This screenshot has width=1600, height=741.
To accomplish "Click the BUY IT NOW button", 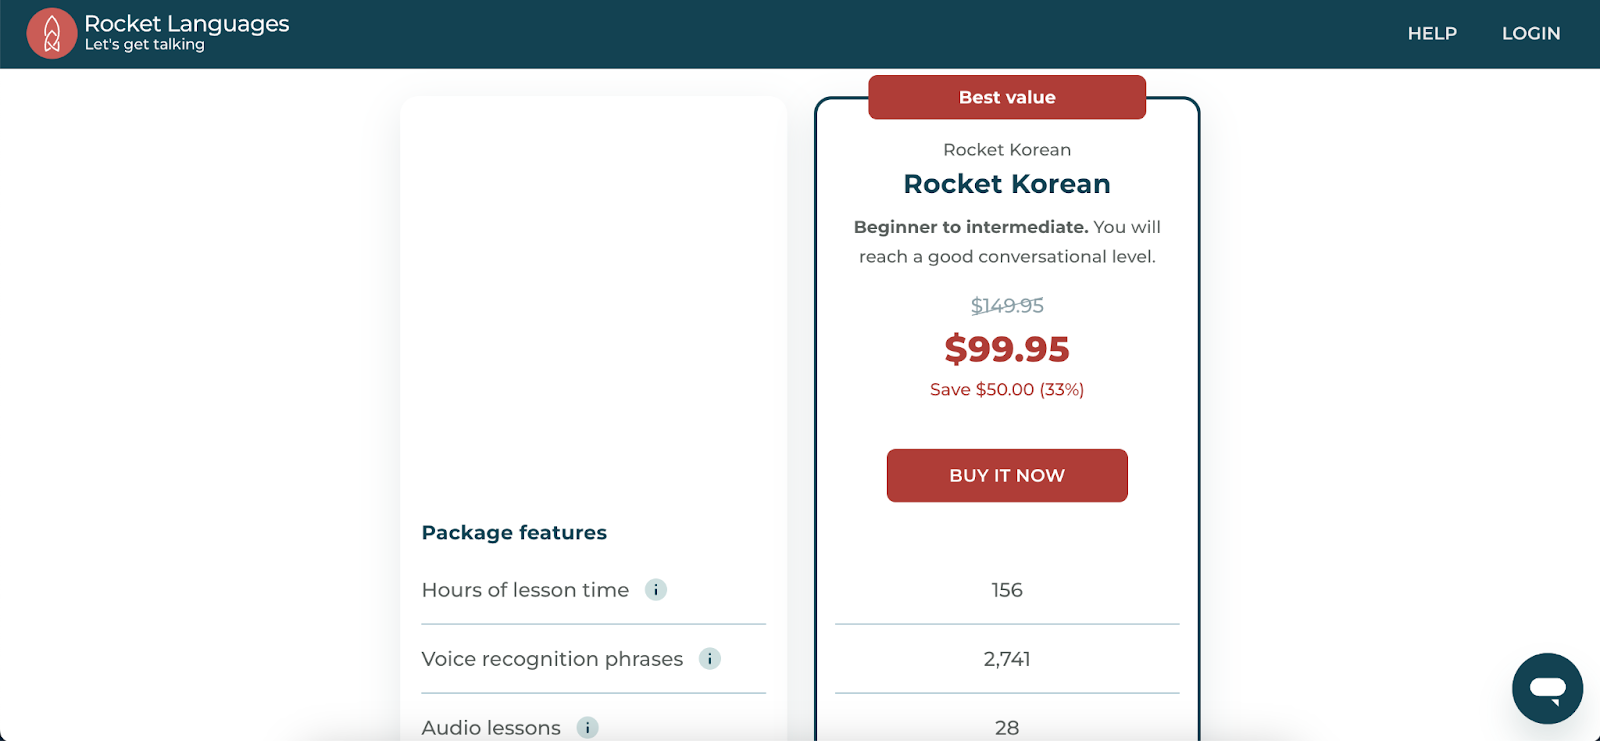I will pyautogui.click(x=1007, y=476).
